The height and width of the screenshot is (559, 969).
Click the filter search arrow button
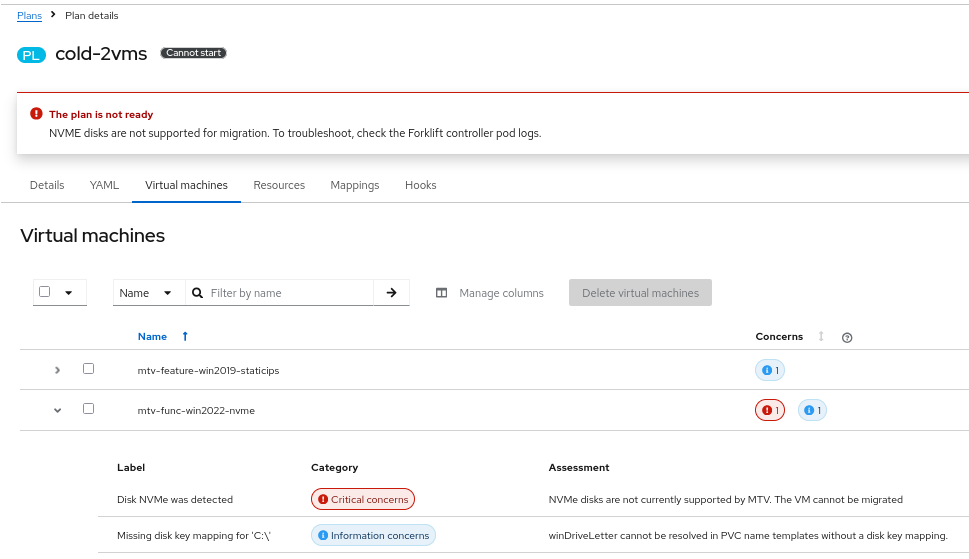[x=391, y=293]
